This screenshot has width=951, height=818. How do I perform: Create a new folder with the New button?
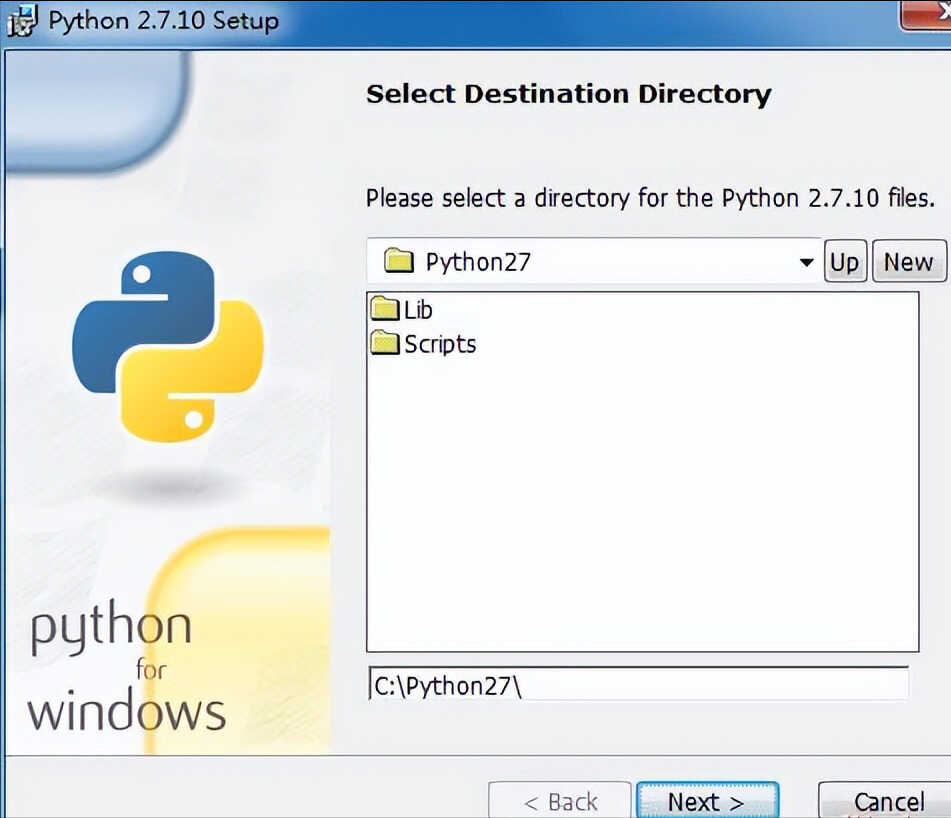(909, 261)
